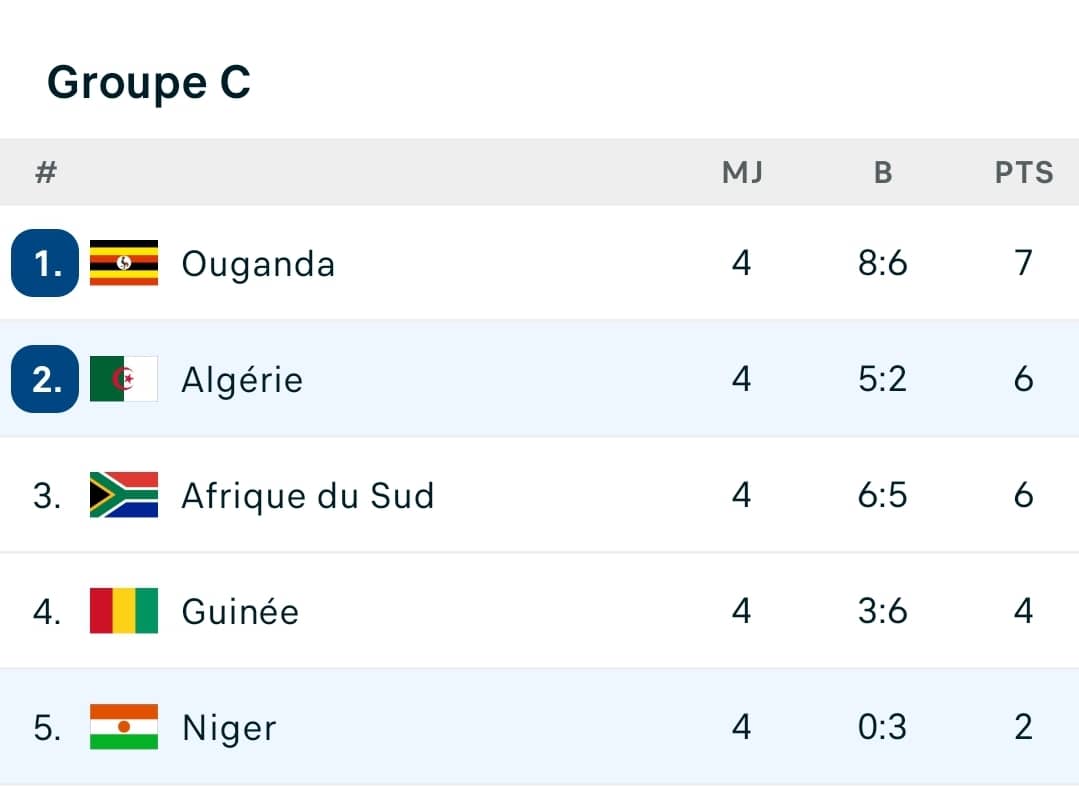Open the Ouganda team link
The width and height of the screenshot is (1079, 787).
258,264
